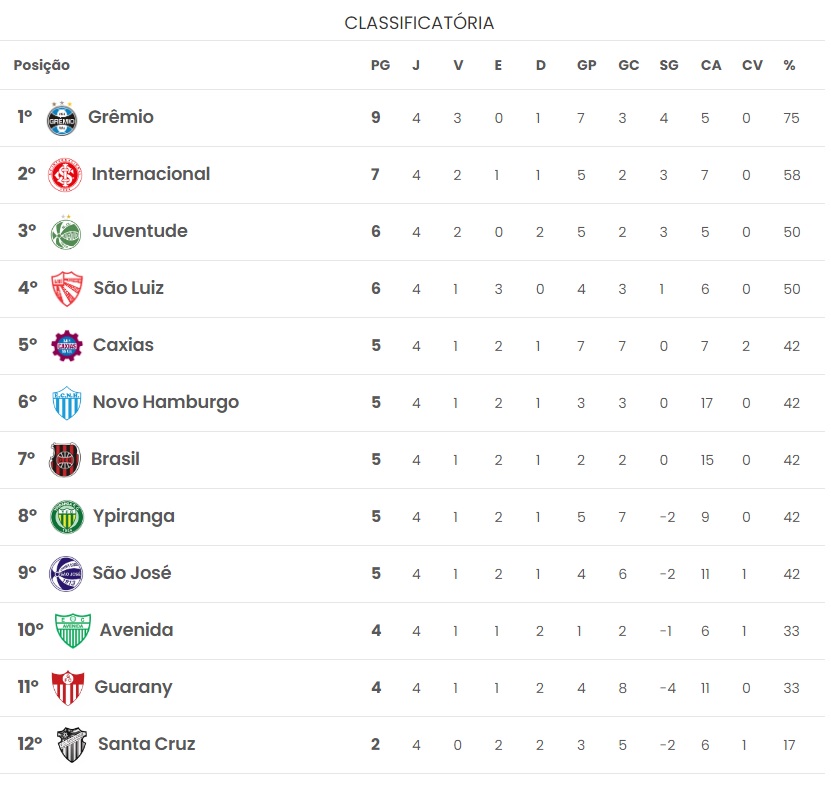Screen dimensions: 831x785
Task: Click the percent column header
Action: pyautogui.click(x=789, y=65)
